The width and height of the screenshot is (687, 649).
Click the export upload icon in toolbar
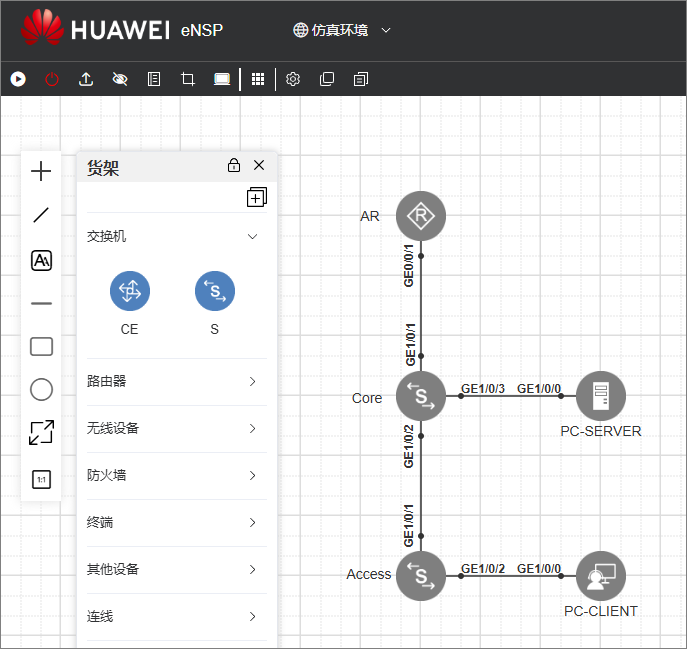point(86,79)
